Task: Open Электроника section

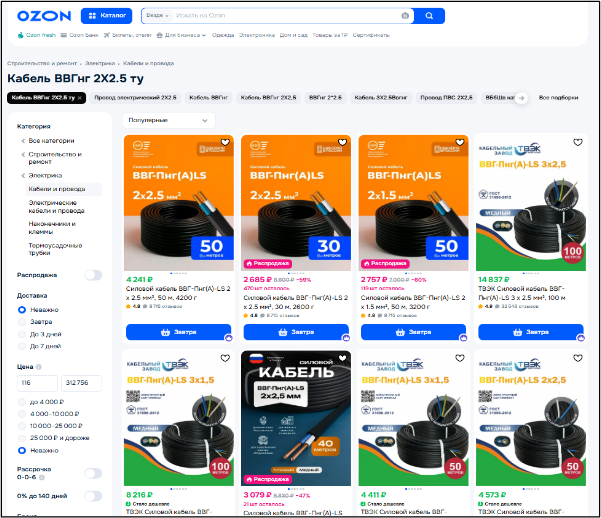Action: pos(257,35)
